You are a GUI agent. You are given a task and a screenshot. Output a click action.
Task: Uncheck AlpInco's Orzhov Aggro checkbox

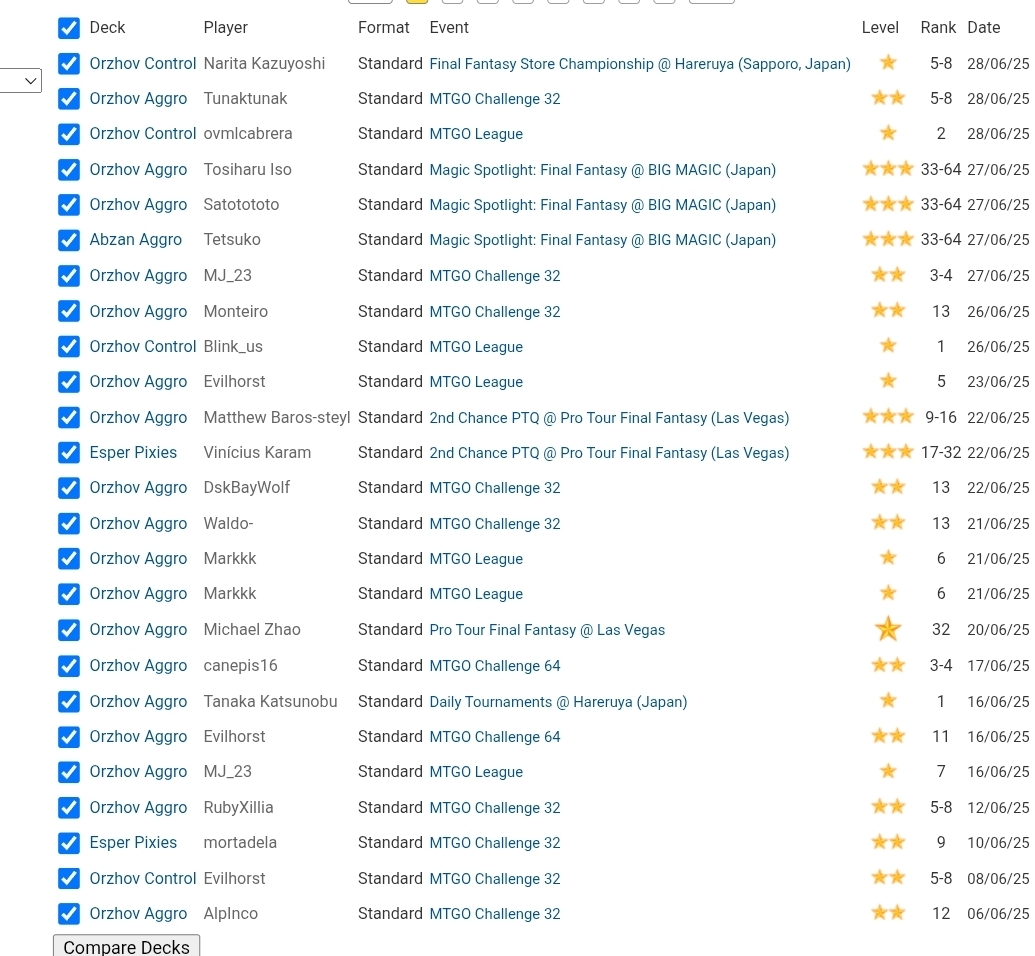point(69,914)
